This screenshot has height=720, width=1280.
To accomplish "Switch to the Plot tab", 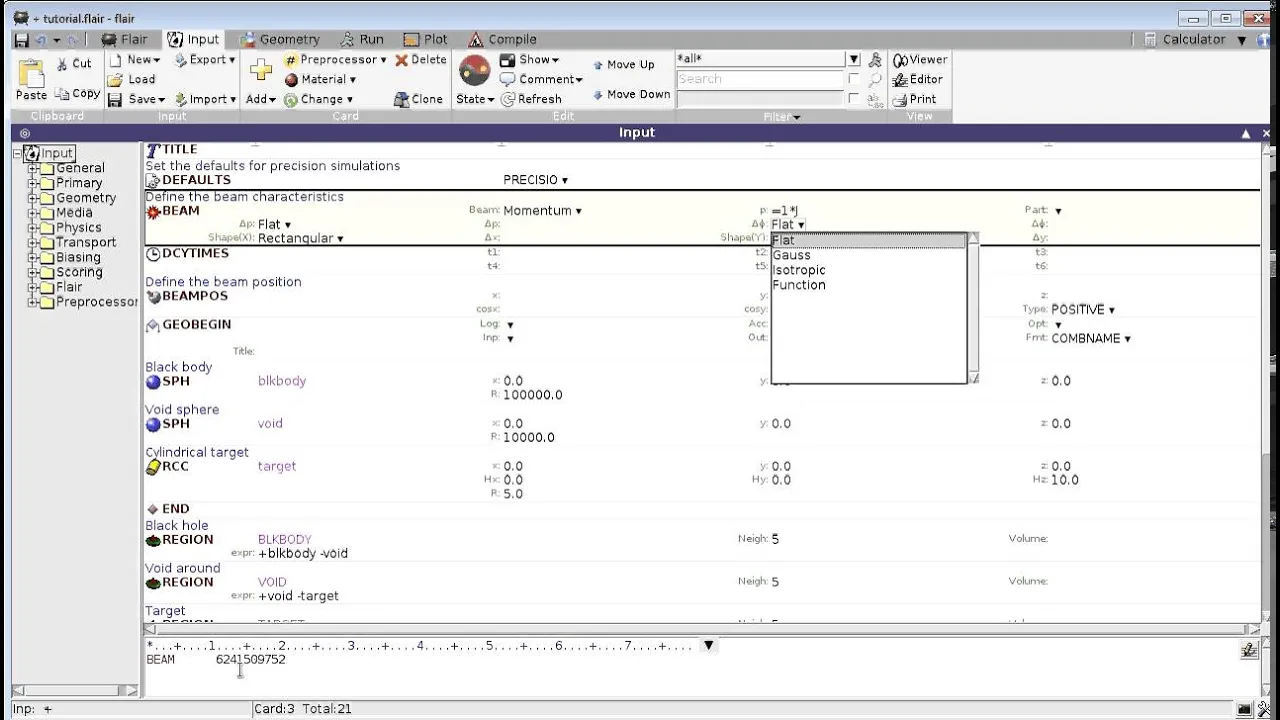I will coord(426,40).
